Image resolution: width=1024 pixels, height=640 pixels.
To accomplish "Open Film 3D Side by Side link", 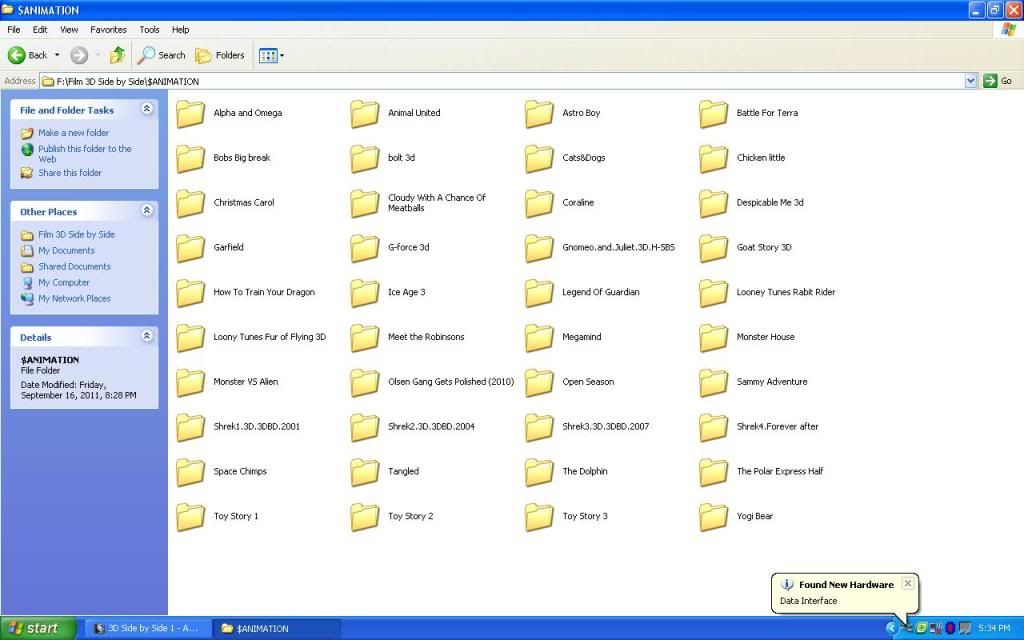I will click(x=76, y=234).
